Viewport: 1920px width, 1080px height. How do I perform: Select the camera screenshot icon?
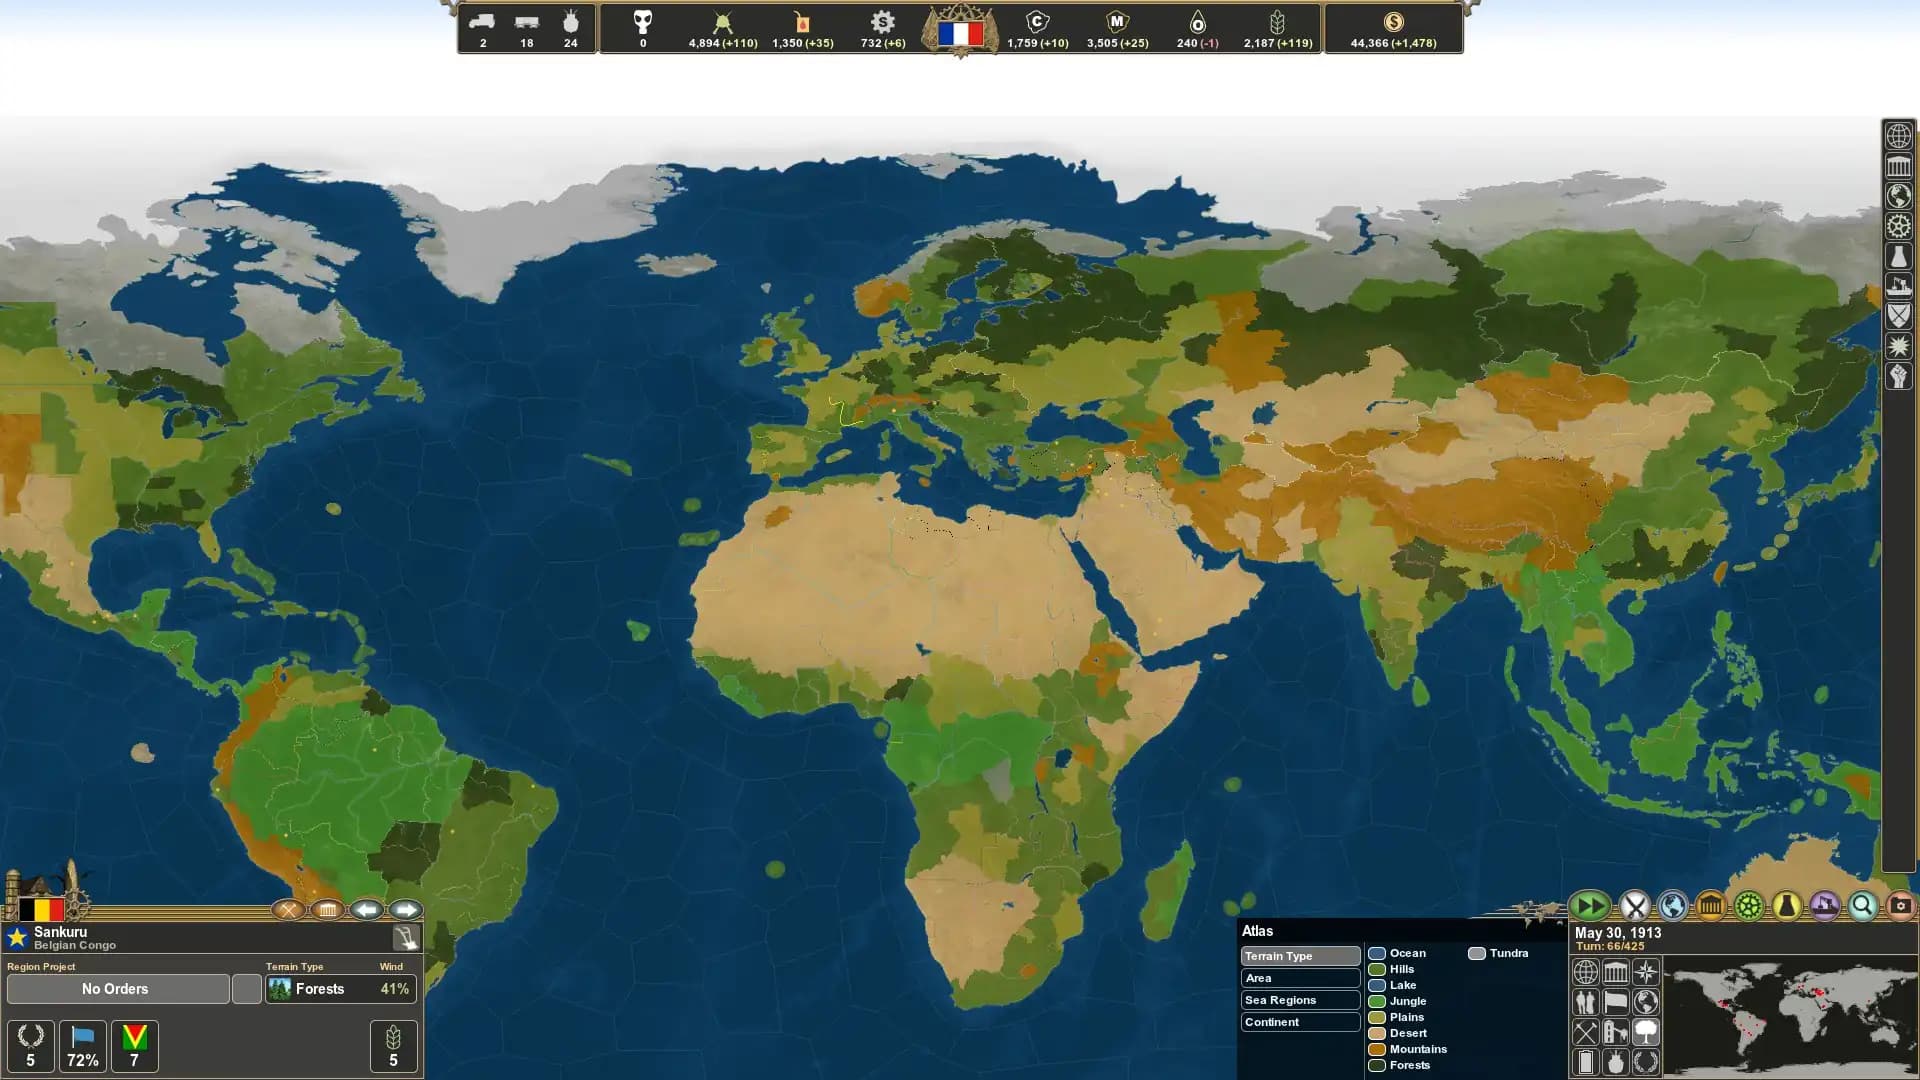[x=1899, y=906]
